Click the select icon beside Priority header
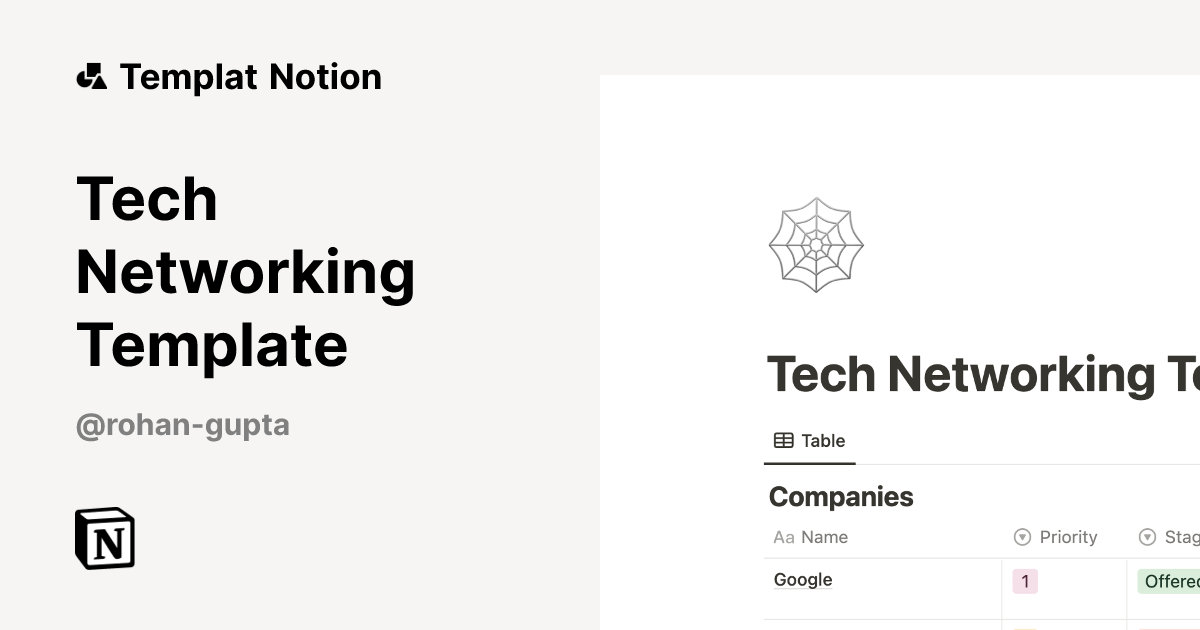Screen dimensions: 1200x630 [1022, 538]
